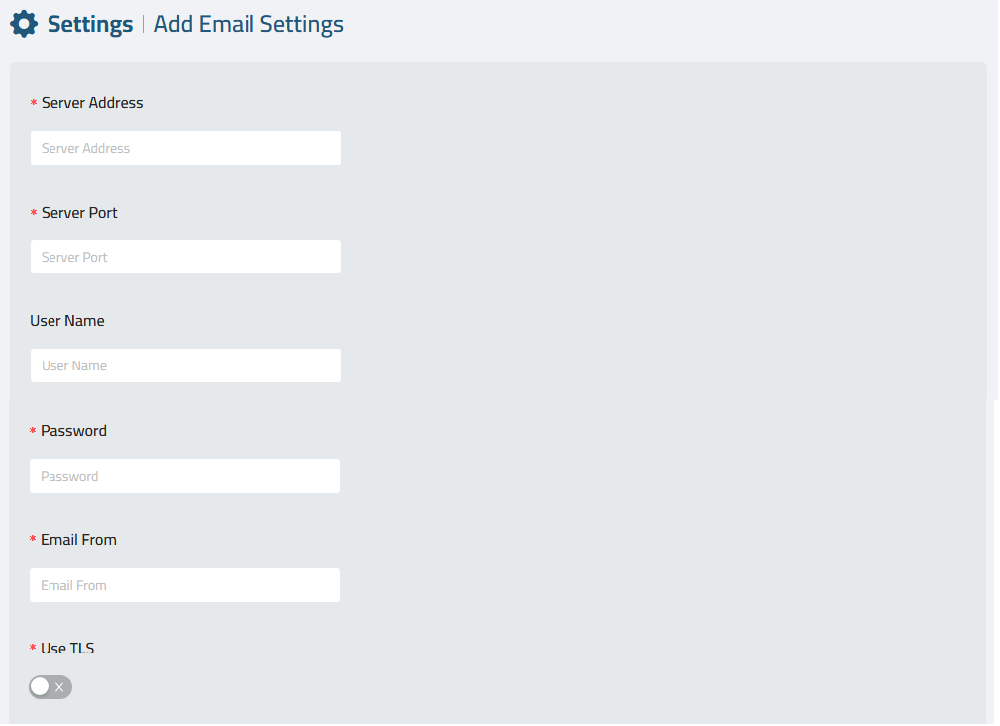1000x726 pixels.
Task: Click the Add Email Settings heading
Action: [249, 24]
